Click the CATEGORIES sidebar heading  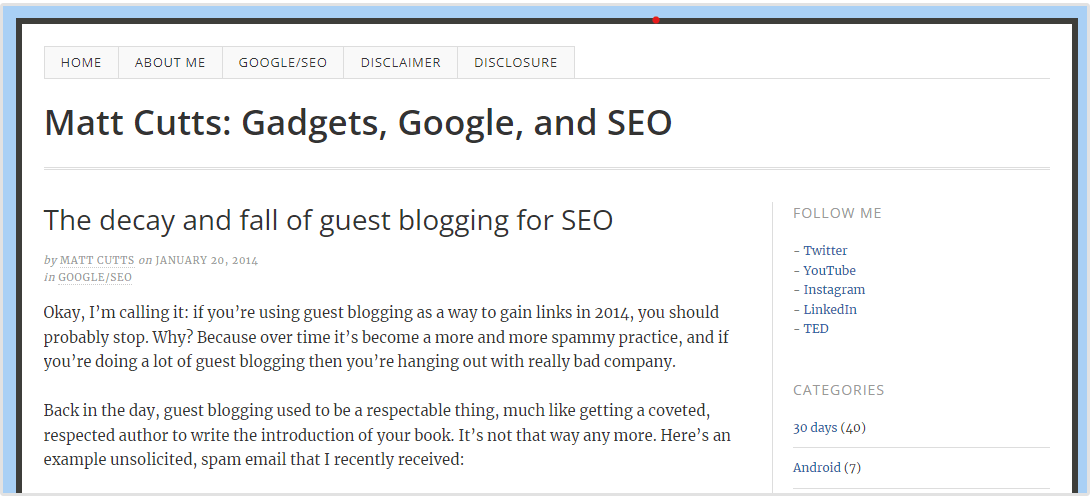click(x=838, y=390)
